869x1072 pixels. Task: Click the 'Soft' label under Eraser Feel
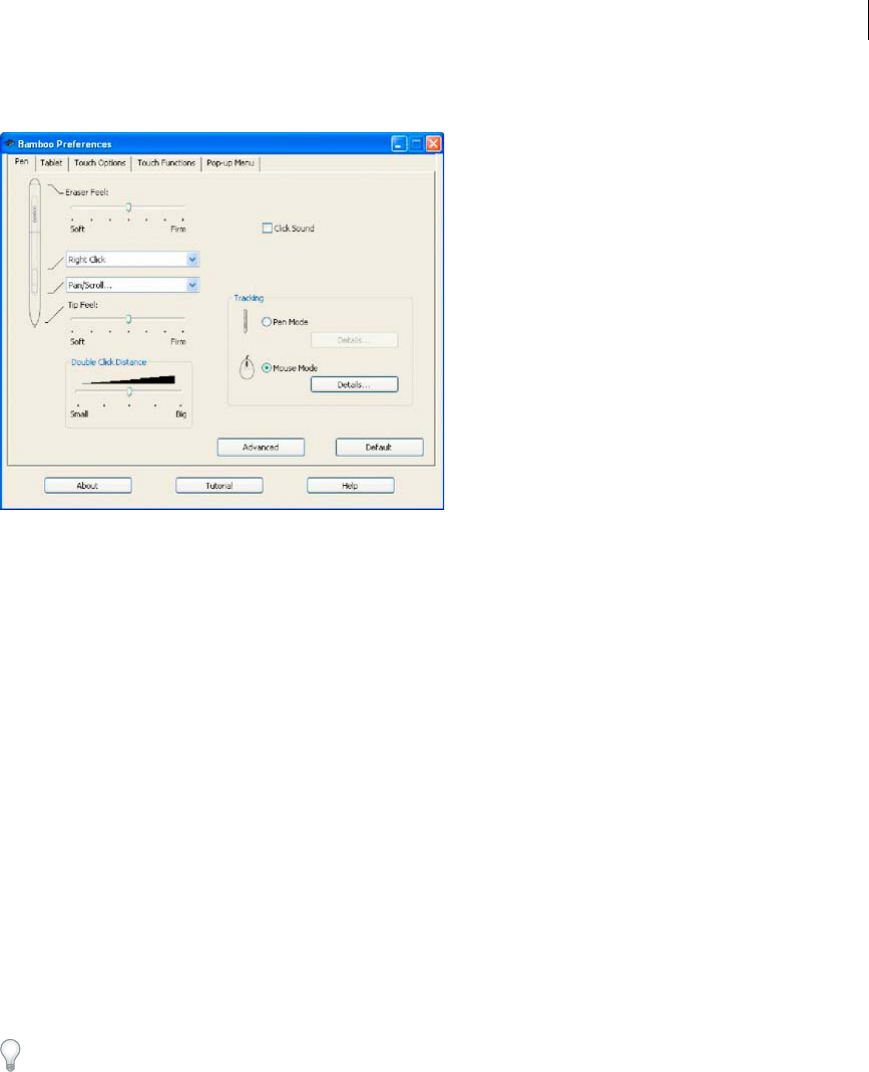[77, 229]
